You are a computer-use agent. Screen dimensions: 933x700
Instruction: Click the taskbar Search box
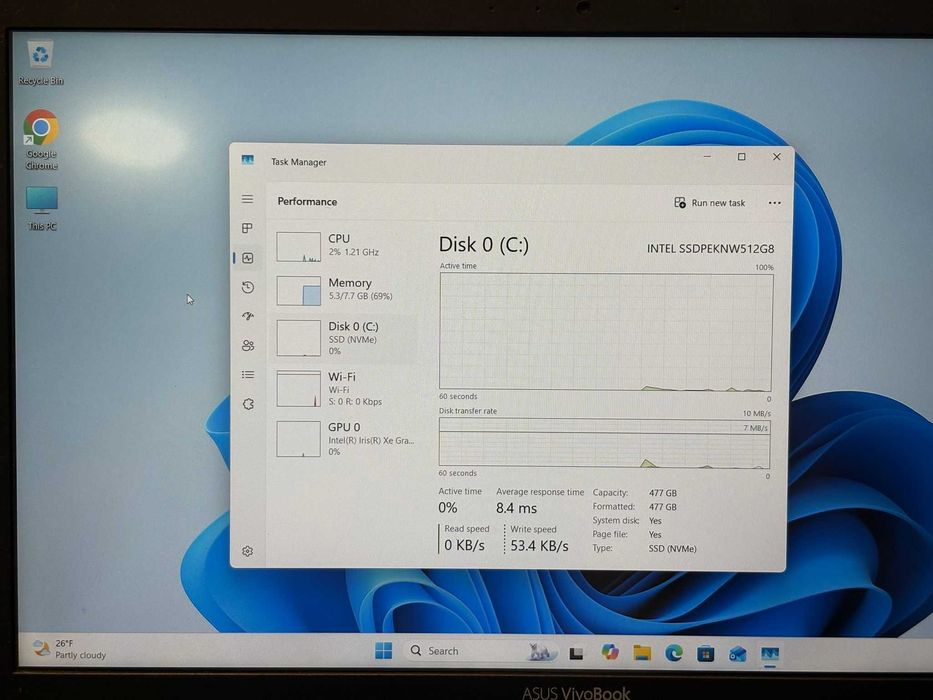point(482,652)
